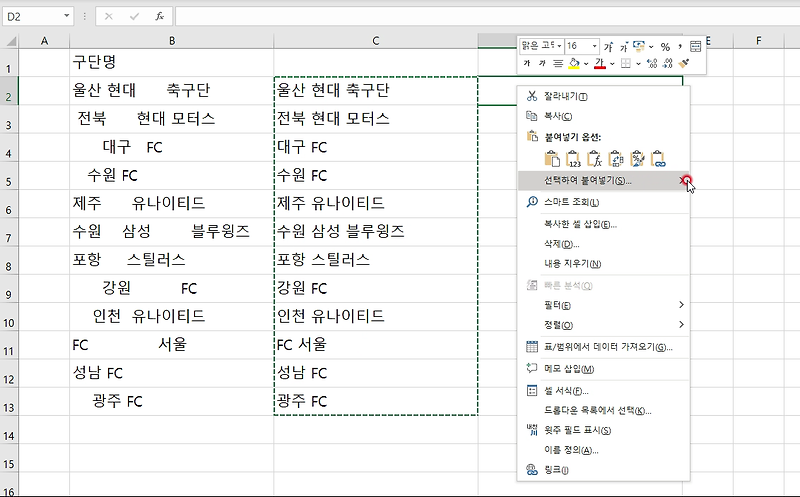Click cell C7 수원 삼성 블루윙즈

pyautogui.click(x=376, y=232)
